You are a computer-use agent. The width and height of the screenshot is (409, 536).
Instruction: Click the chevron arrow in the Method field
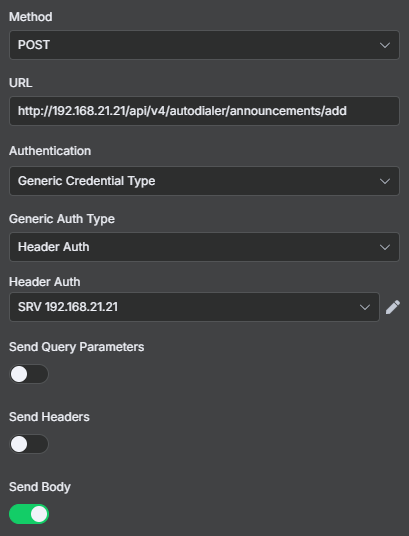pyautogui.click(x=385, y=45)
